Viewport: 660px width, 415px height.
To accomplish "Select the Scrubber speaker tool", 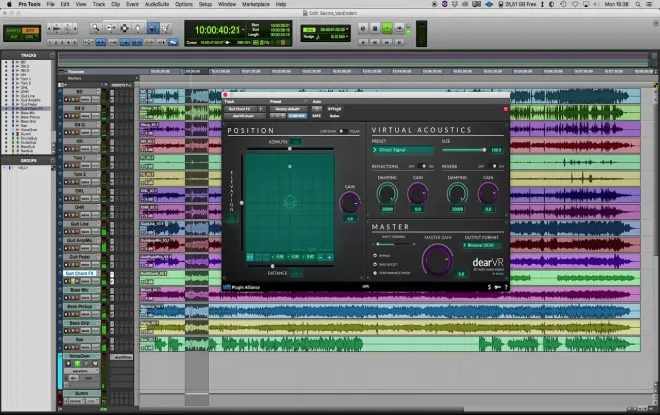I will point(153,28).
